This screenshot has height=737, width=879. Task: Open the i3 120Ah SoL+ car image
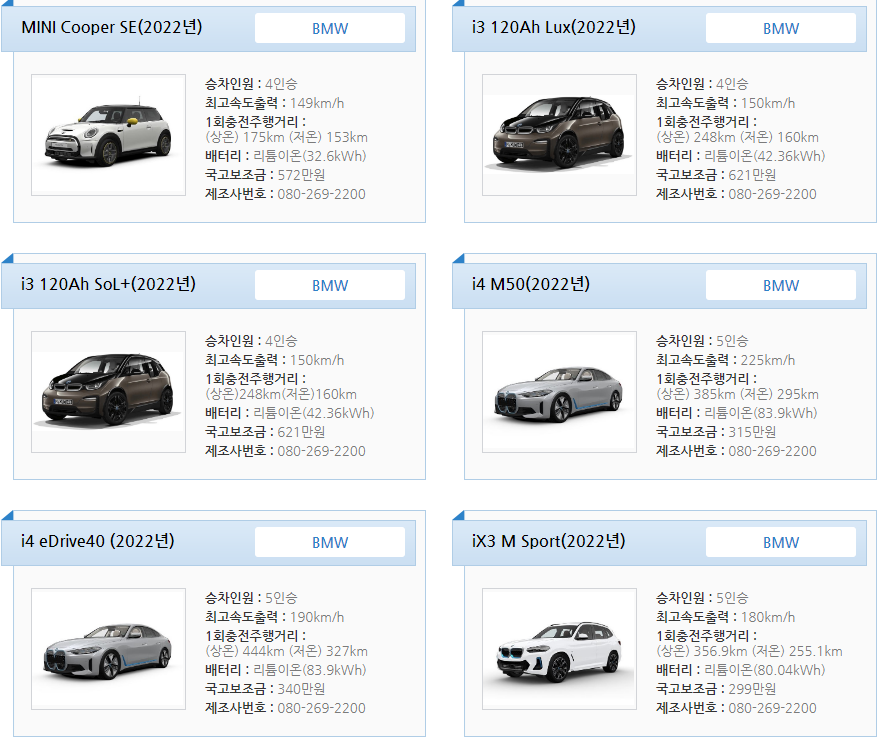pyautogui.click(x=108, y=392)
